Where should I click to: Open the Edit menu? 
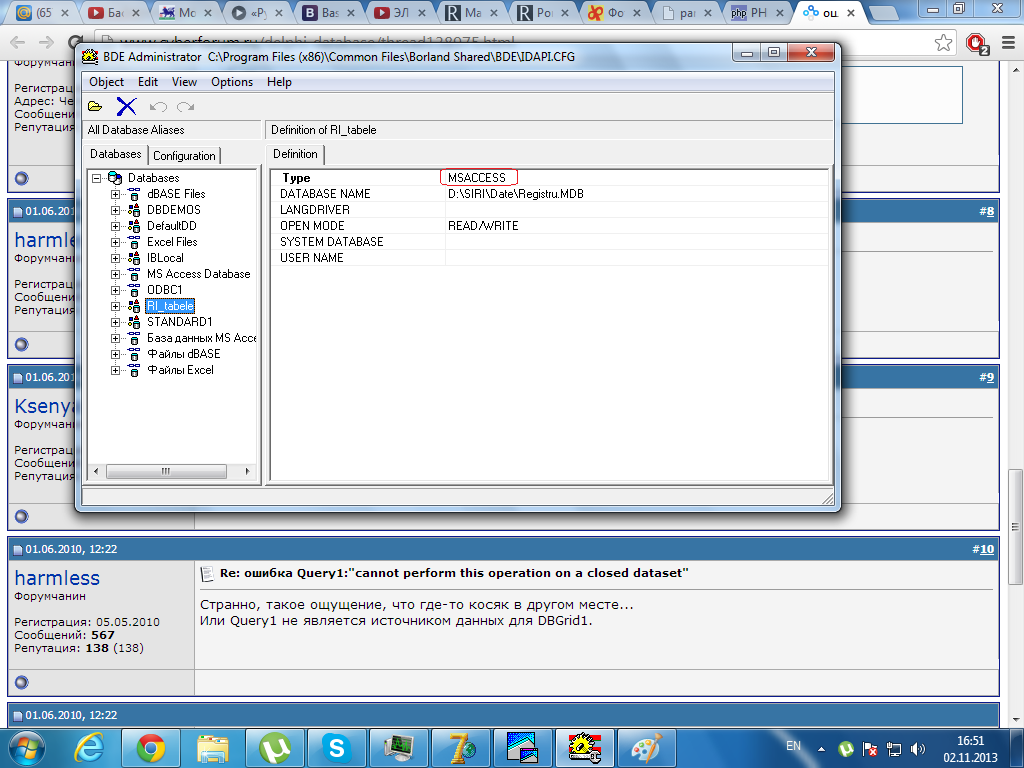[x=148, y=82]
